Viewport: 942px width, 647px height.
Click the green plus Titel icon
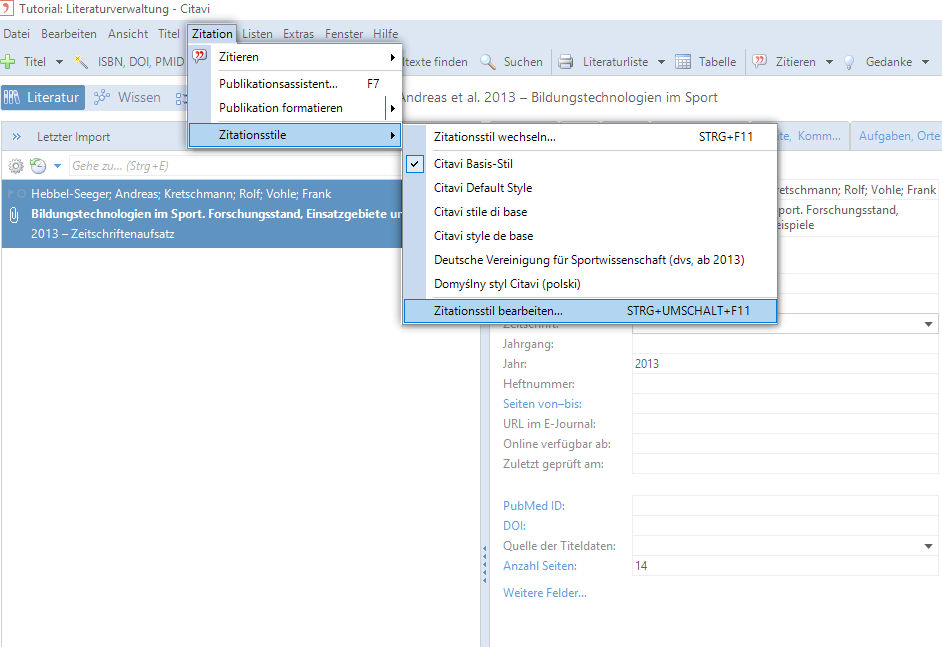pos(8,61)
